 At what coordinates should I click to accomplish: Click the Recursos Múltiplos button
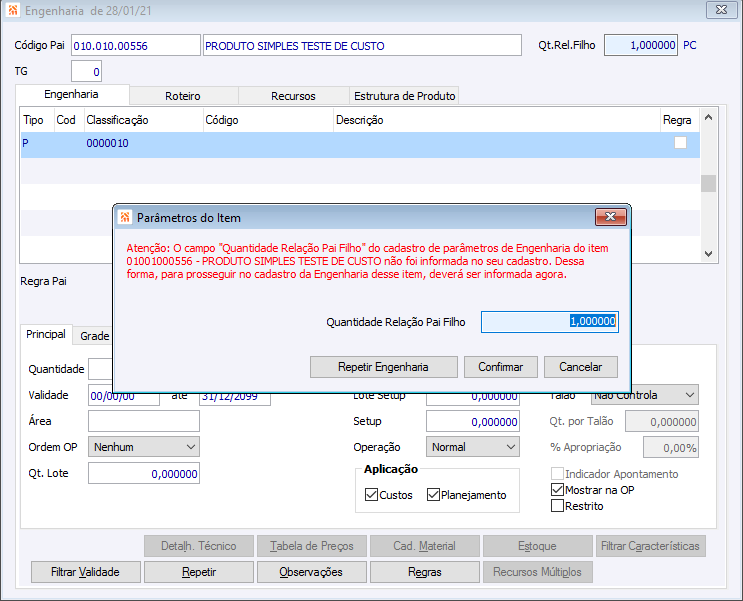click(x=537, y=572)
